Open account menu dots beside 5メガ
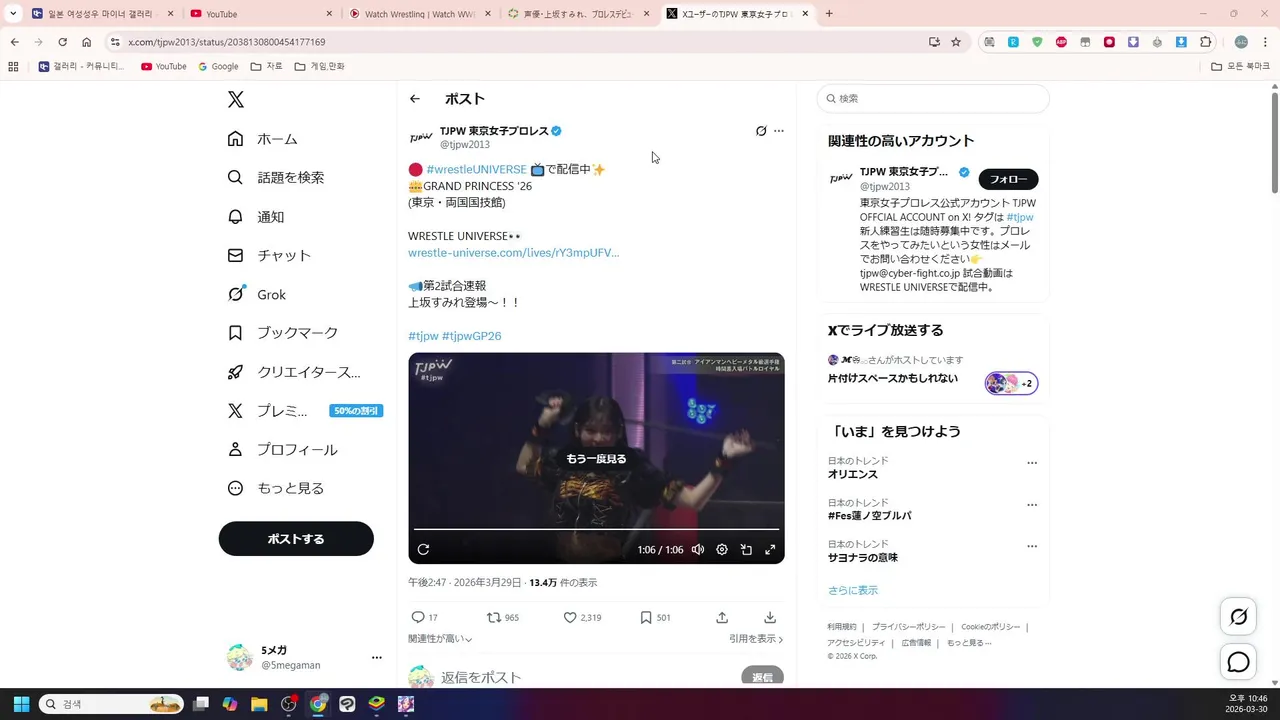 click(377, 657)
